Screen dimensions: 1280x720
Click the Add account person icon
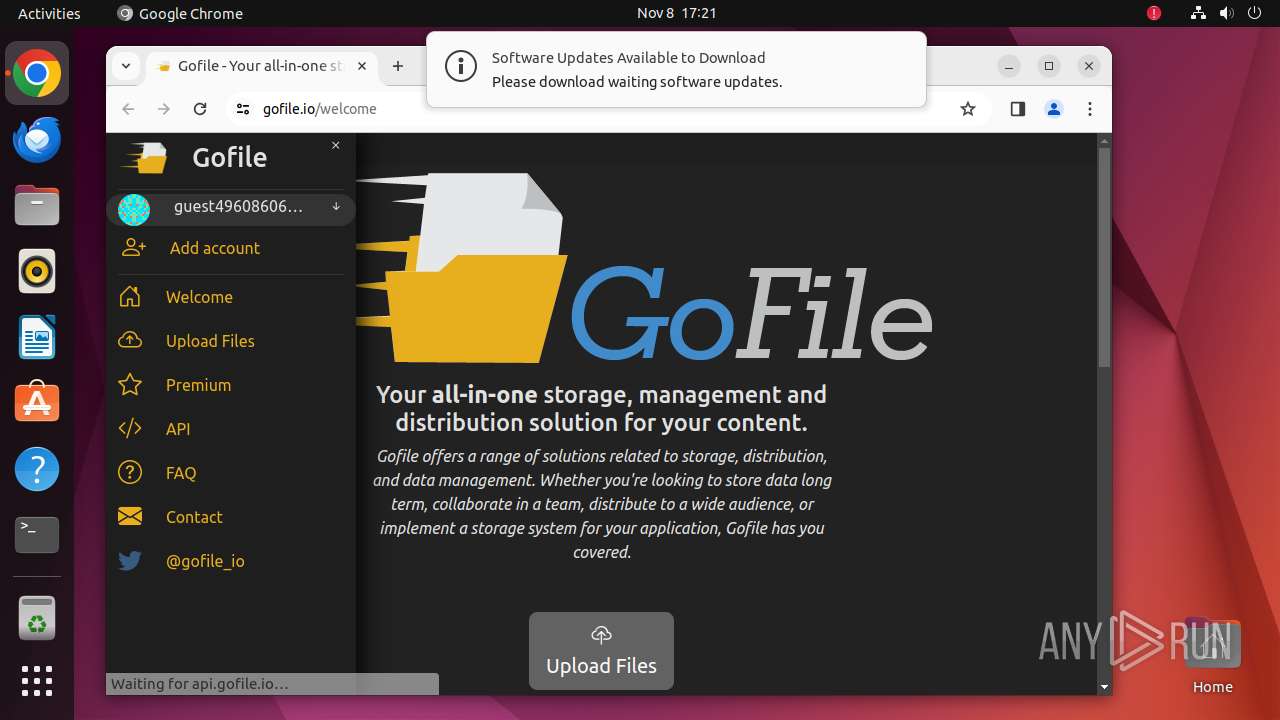[x=134, y=248]
